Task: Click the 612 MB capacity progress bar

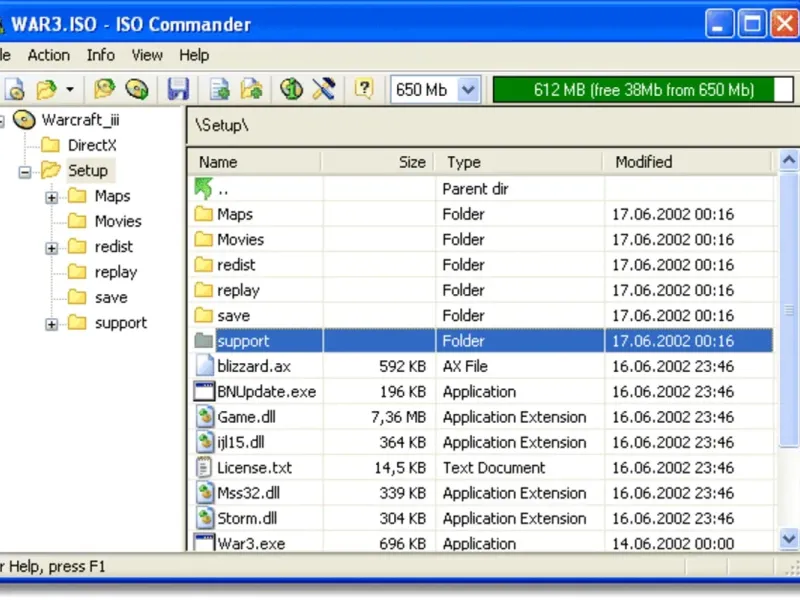Action: coord(643,90)
